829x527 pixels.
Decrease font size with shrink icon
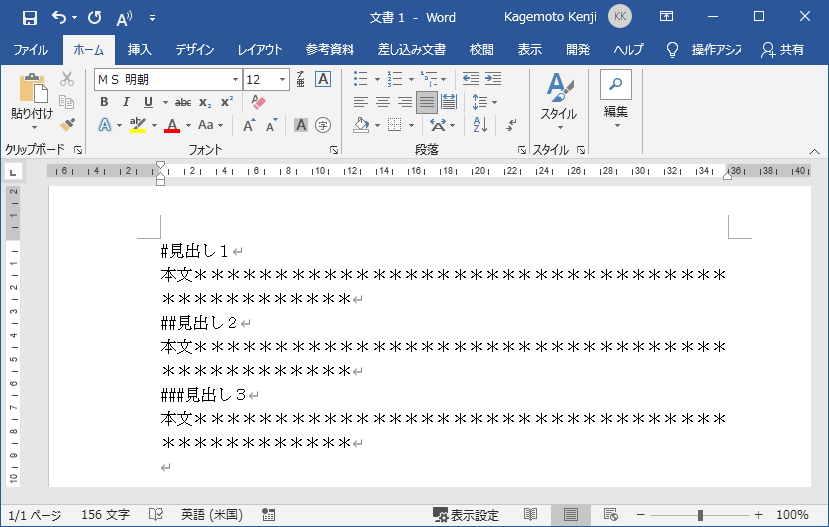point(272,125)
